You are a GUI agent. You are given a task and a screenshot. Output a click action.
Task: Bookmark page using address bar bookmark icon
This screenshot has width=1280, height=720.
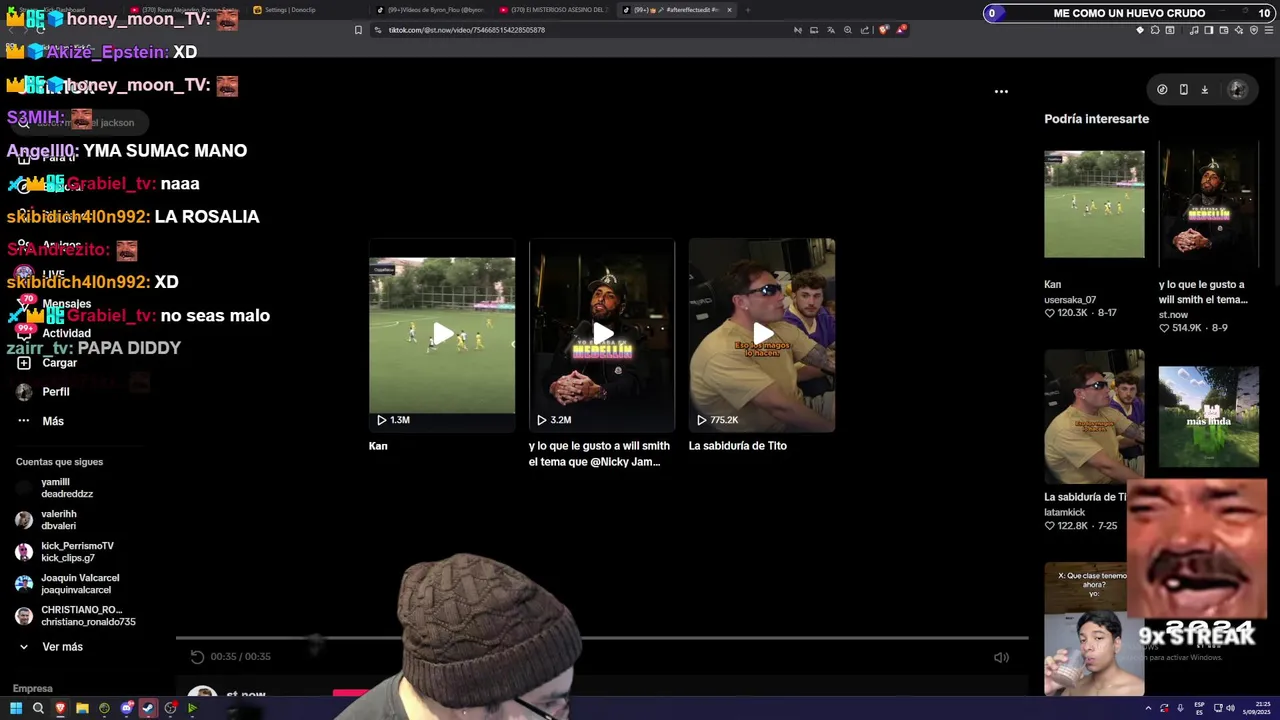click(x=358, y=30)
